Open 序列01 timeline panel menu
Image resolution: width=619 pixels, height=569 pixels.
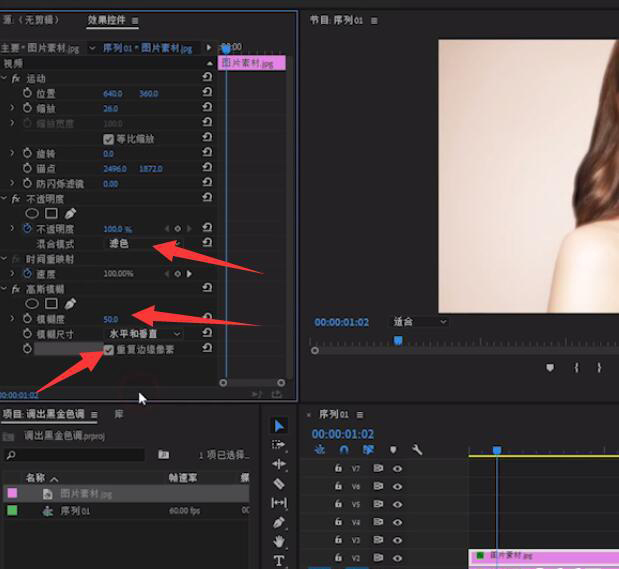(x=360, y=415)
